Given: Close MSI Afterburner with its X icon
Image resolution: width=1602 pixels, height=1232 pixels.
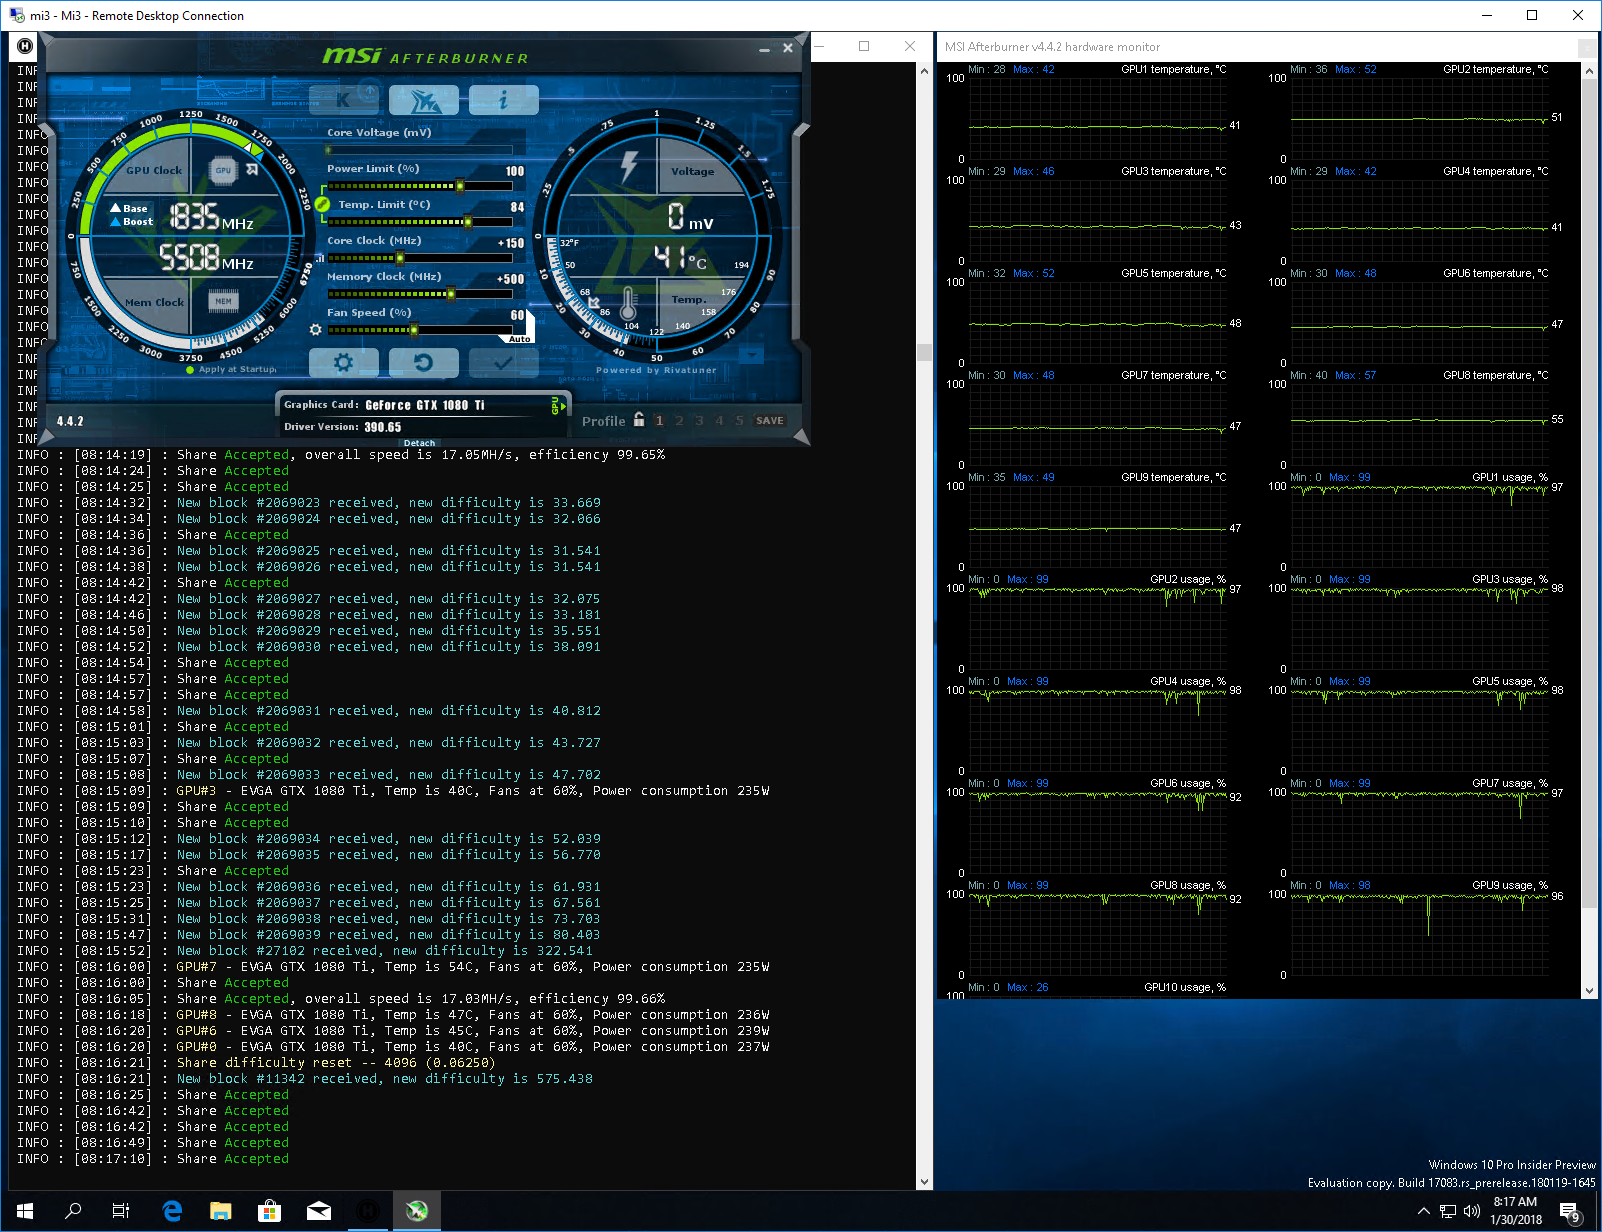Looking at the screenshot, I should click(788, 47).
